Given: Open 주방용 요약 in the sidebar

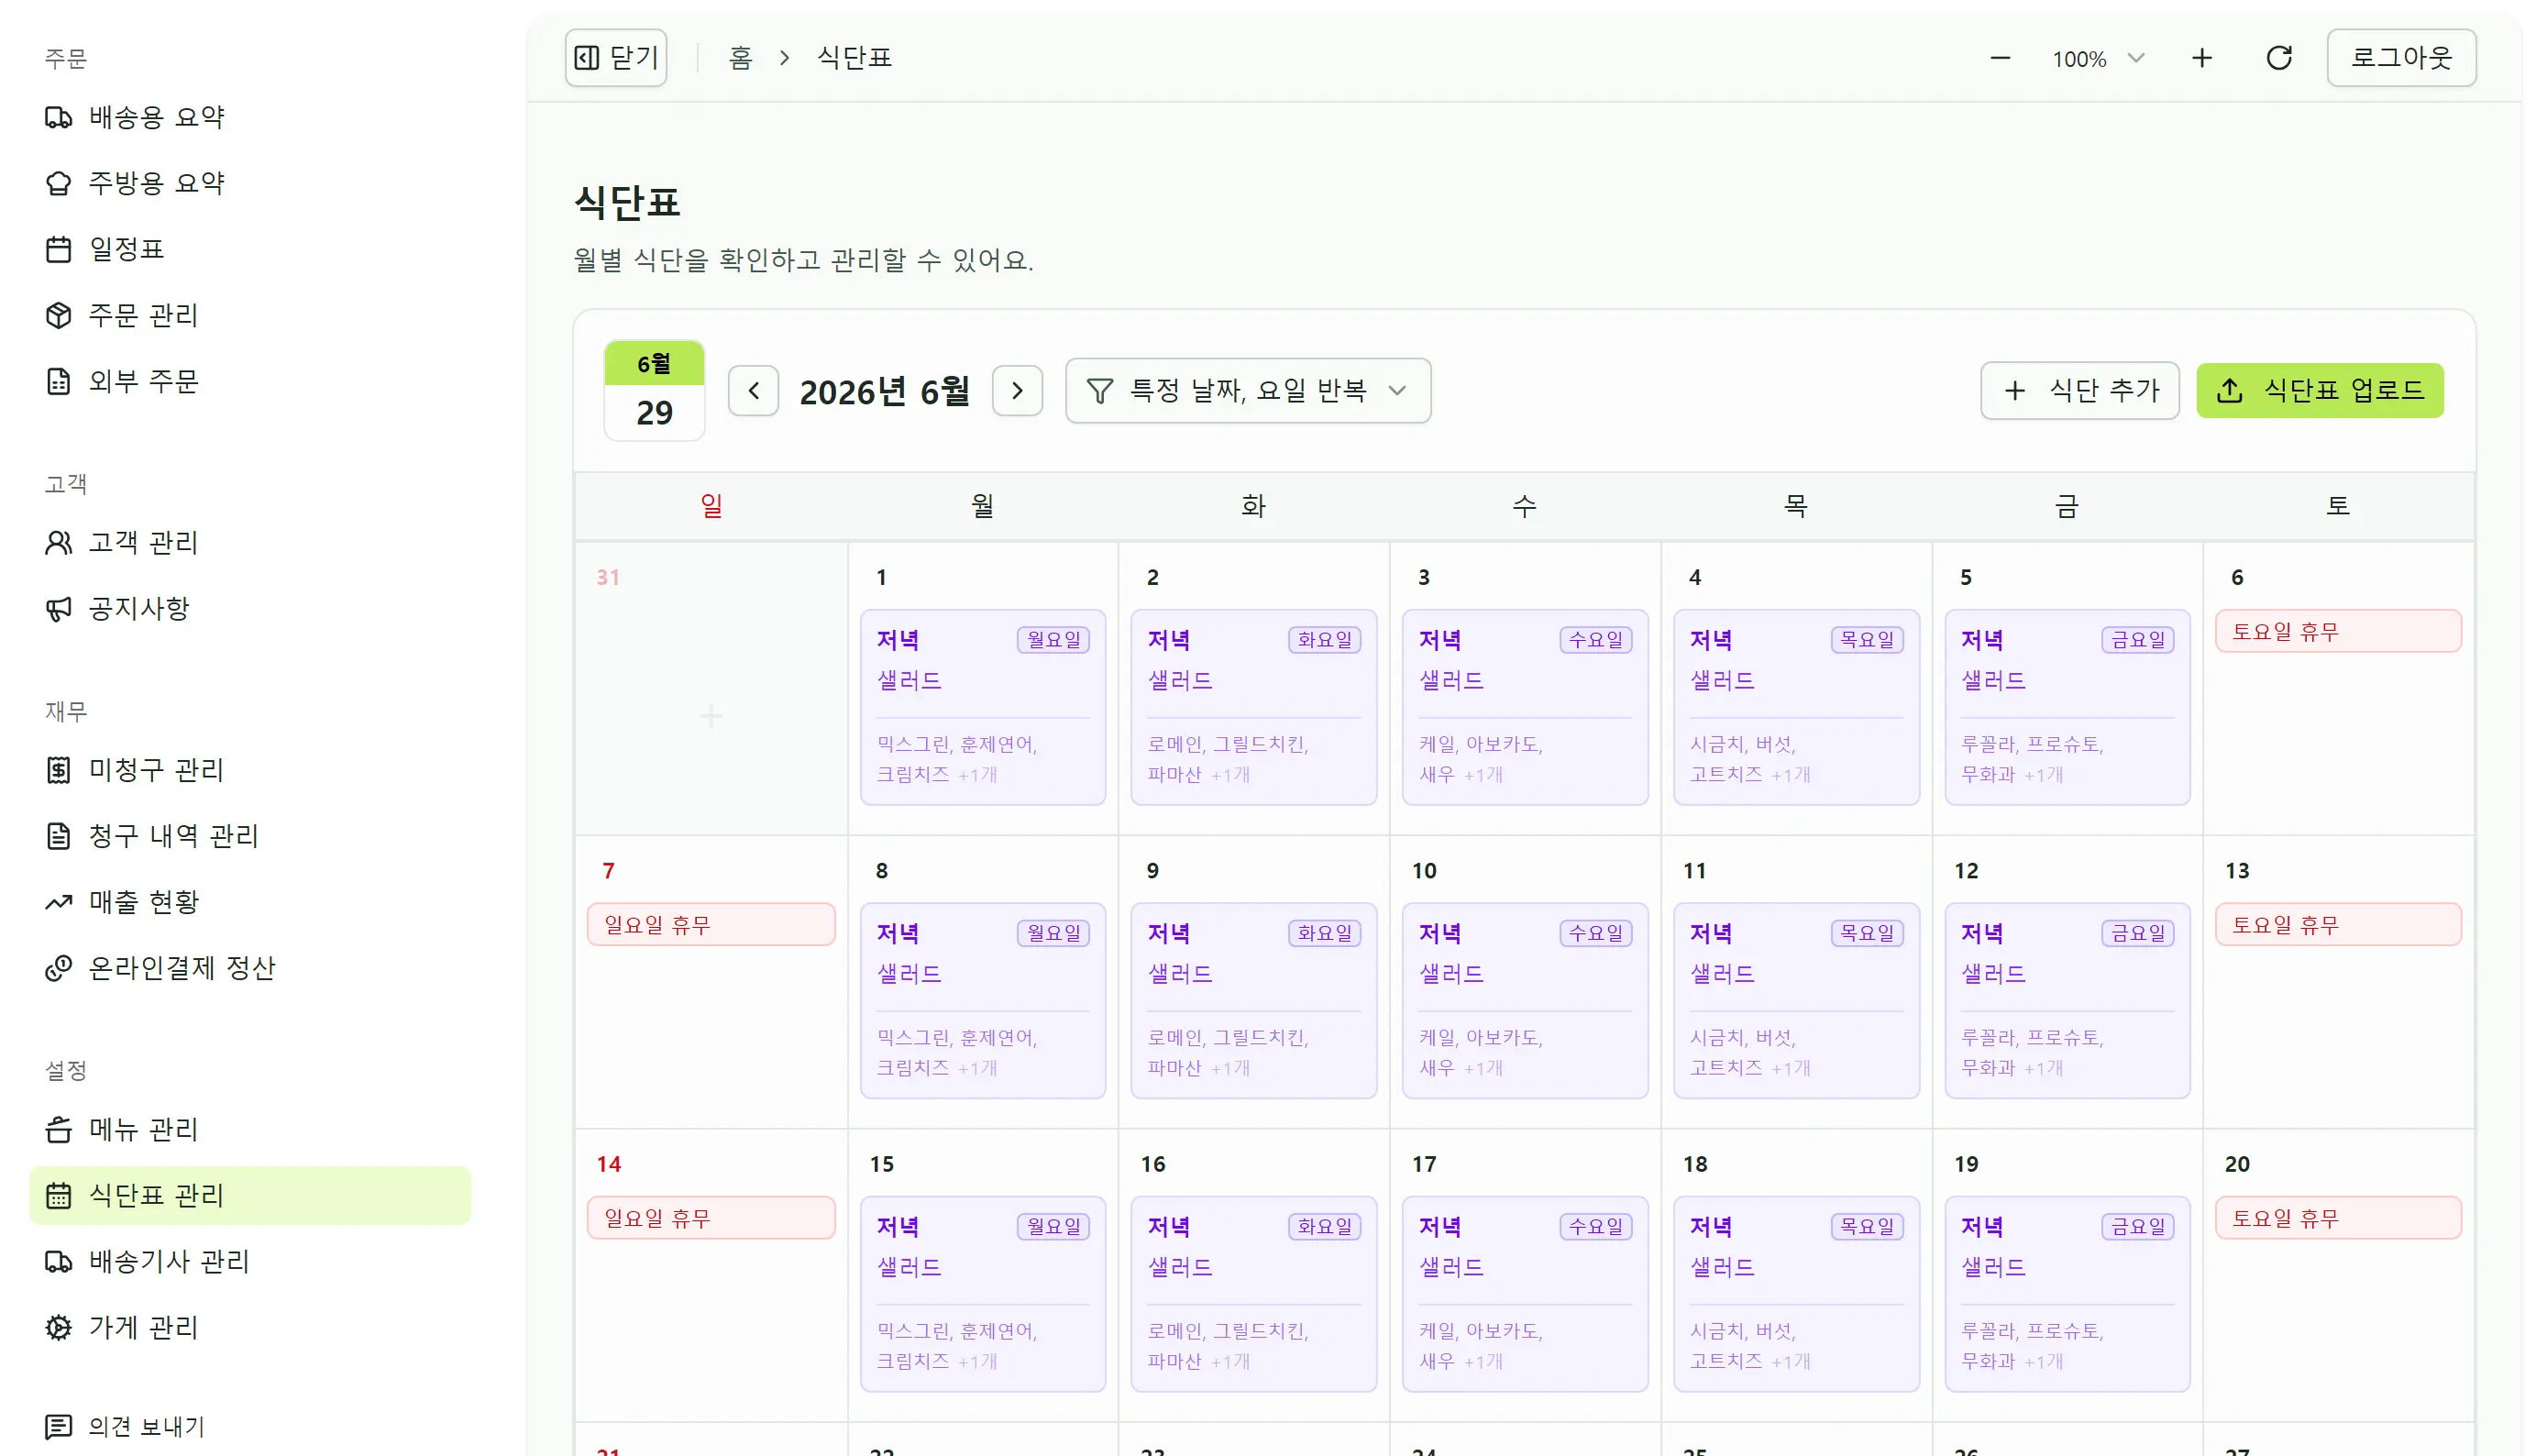Looking at the screenshot, I should 250,183.
